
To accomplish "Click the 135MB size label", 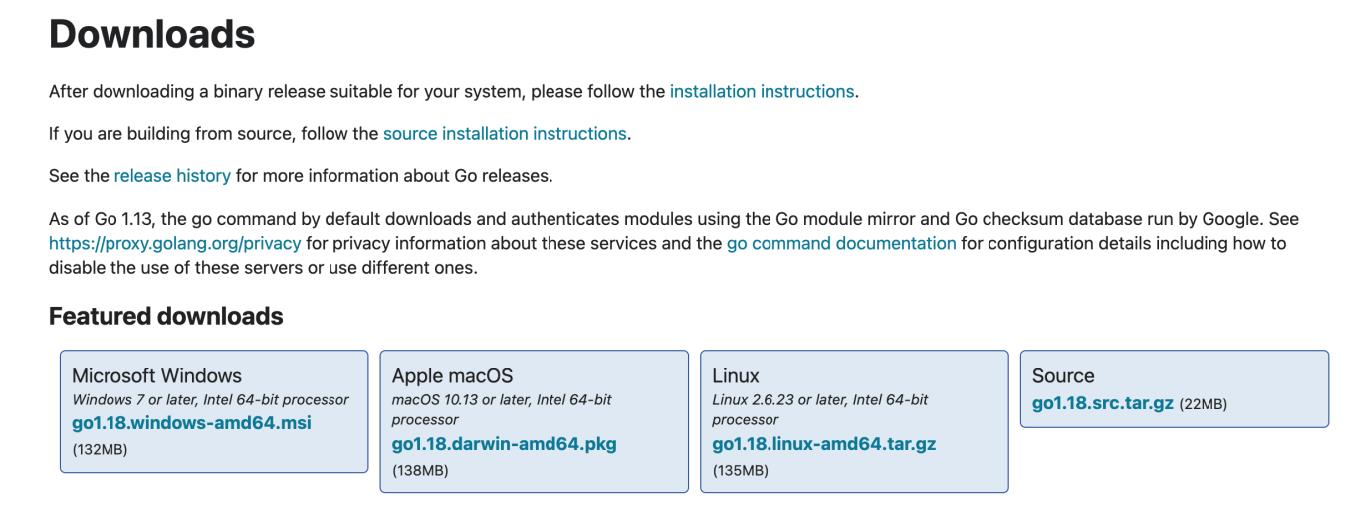I will pyautogui.click(x=740, y=470).
